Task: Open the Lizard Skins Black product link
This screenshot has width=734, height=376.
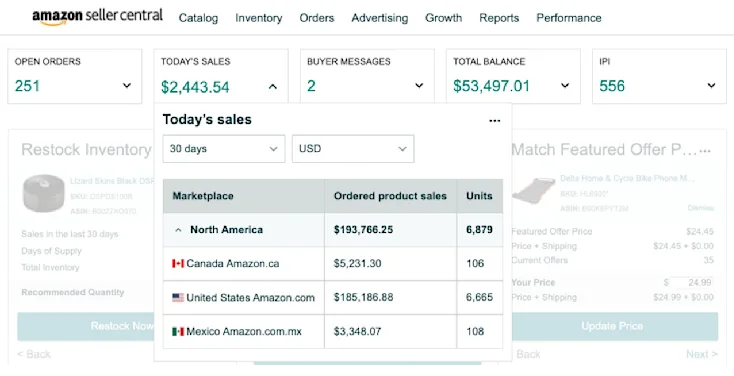Action: 112,181
